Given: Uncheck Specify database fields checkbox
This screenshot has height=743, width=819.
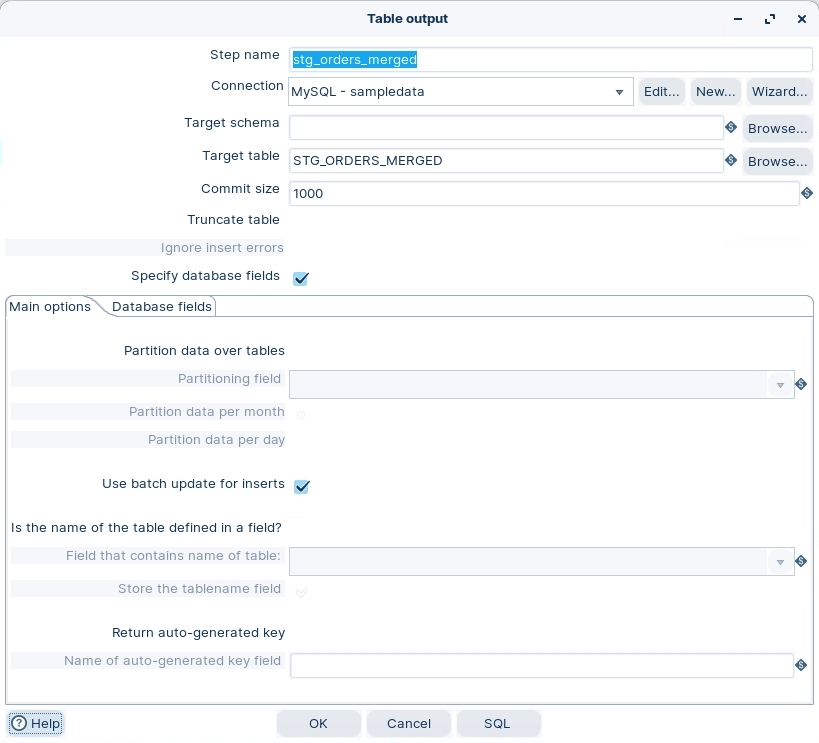Looking at the screenshot, I should [301, 278].
